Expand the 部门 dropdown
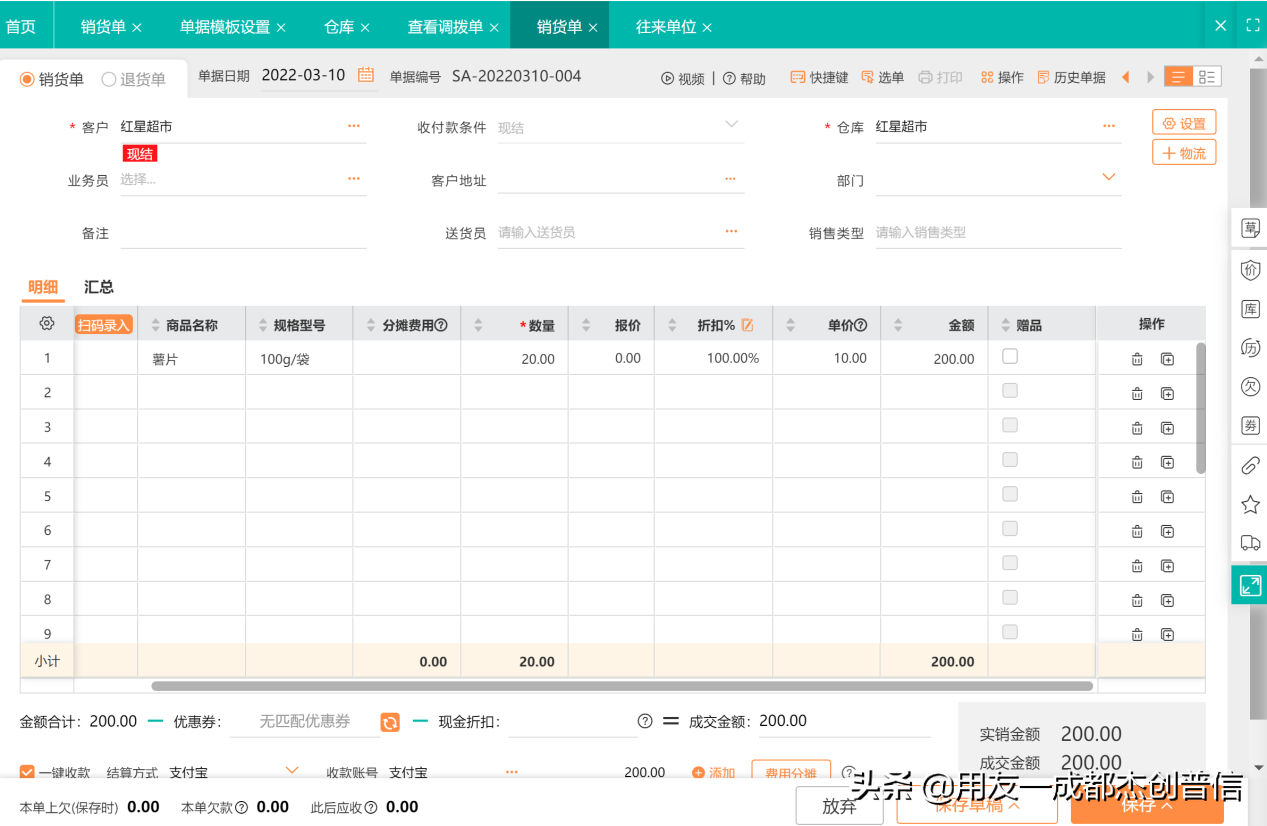The height and width of the screenshot is (826, 1267). (1108, 176)
